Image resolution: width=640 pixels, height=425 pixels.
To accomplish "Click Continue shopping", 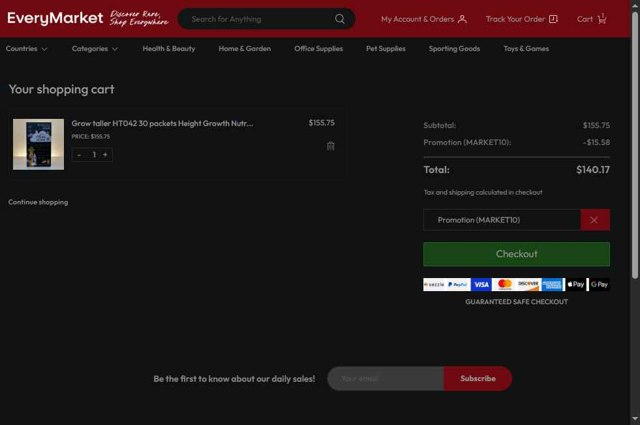I will coord(38,202).
